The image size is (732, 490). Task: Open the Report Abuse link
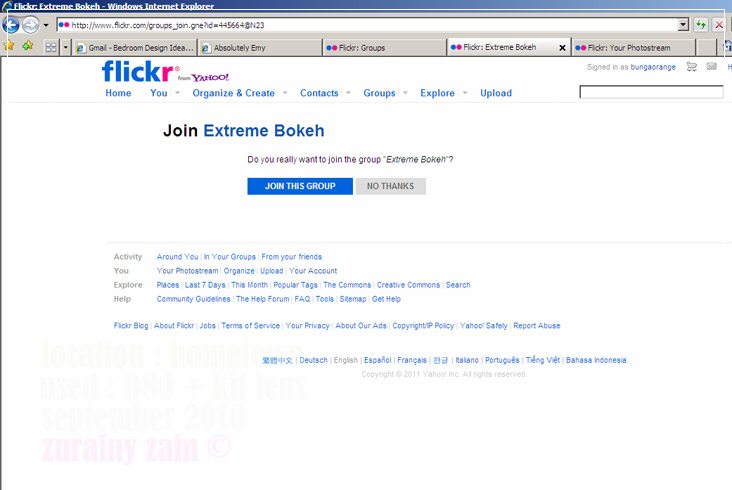pos(537,326)
